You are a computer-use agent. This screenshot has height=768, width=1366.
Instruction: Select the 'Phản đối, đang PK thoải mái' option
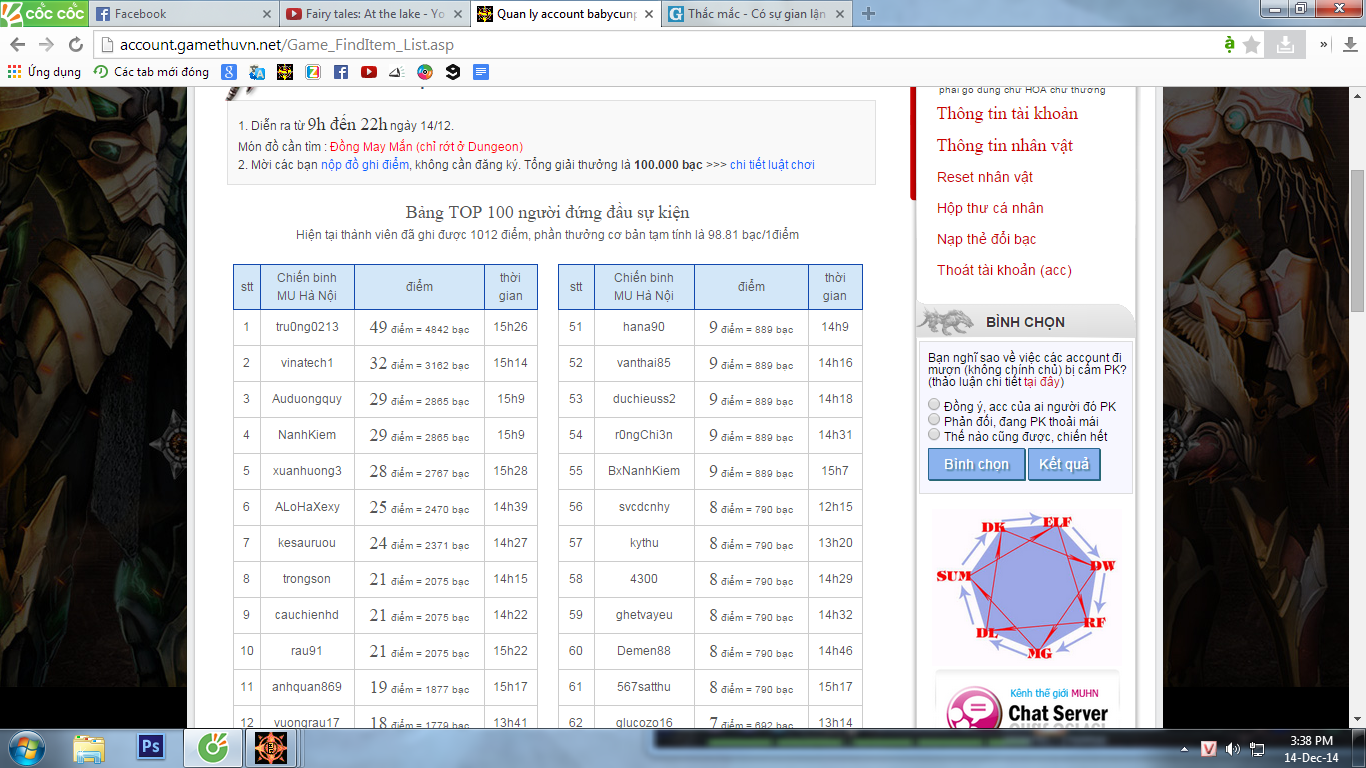pyautogui.click(x=935, y=420)
